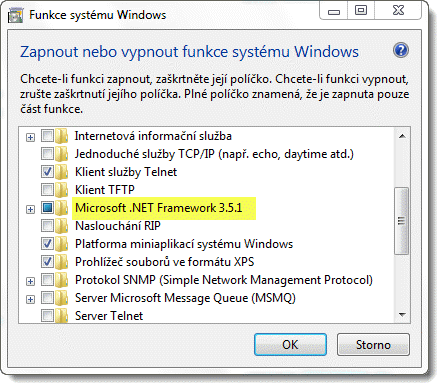Click the folder icon beside Server Telnet
444x390 pixels.
pyautogui.click(x=62, y=315)
